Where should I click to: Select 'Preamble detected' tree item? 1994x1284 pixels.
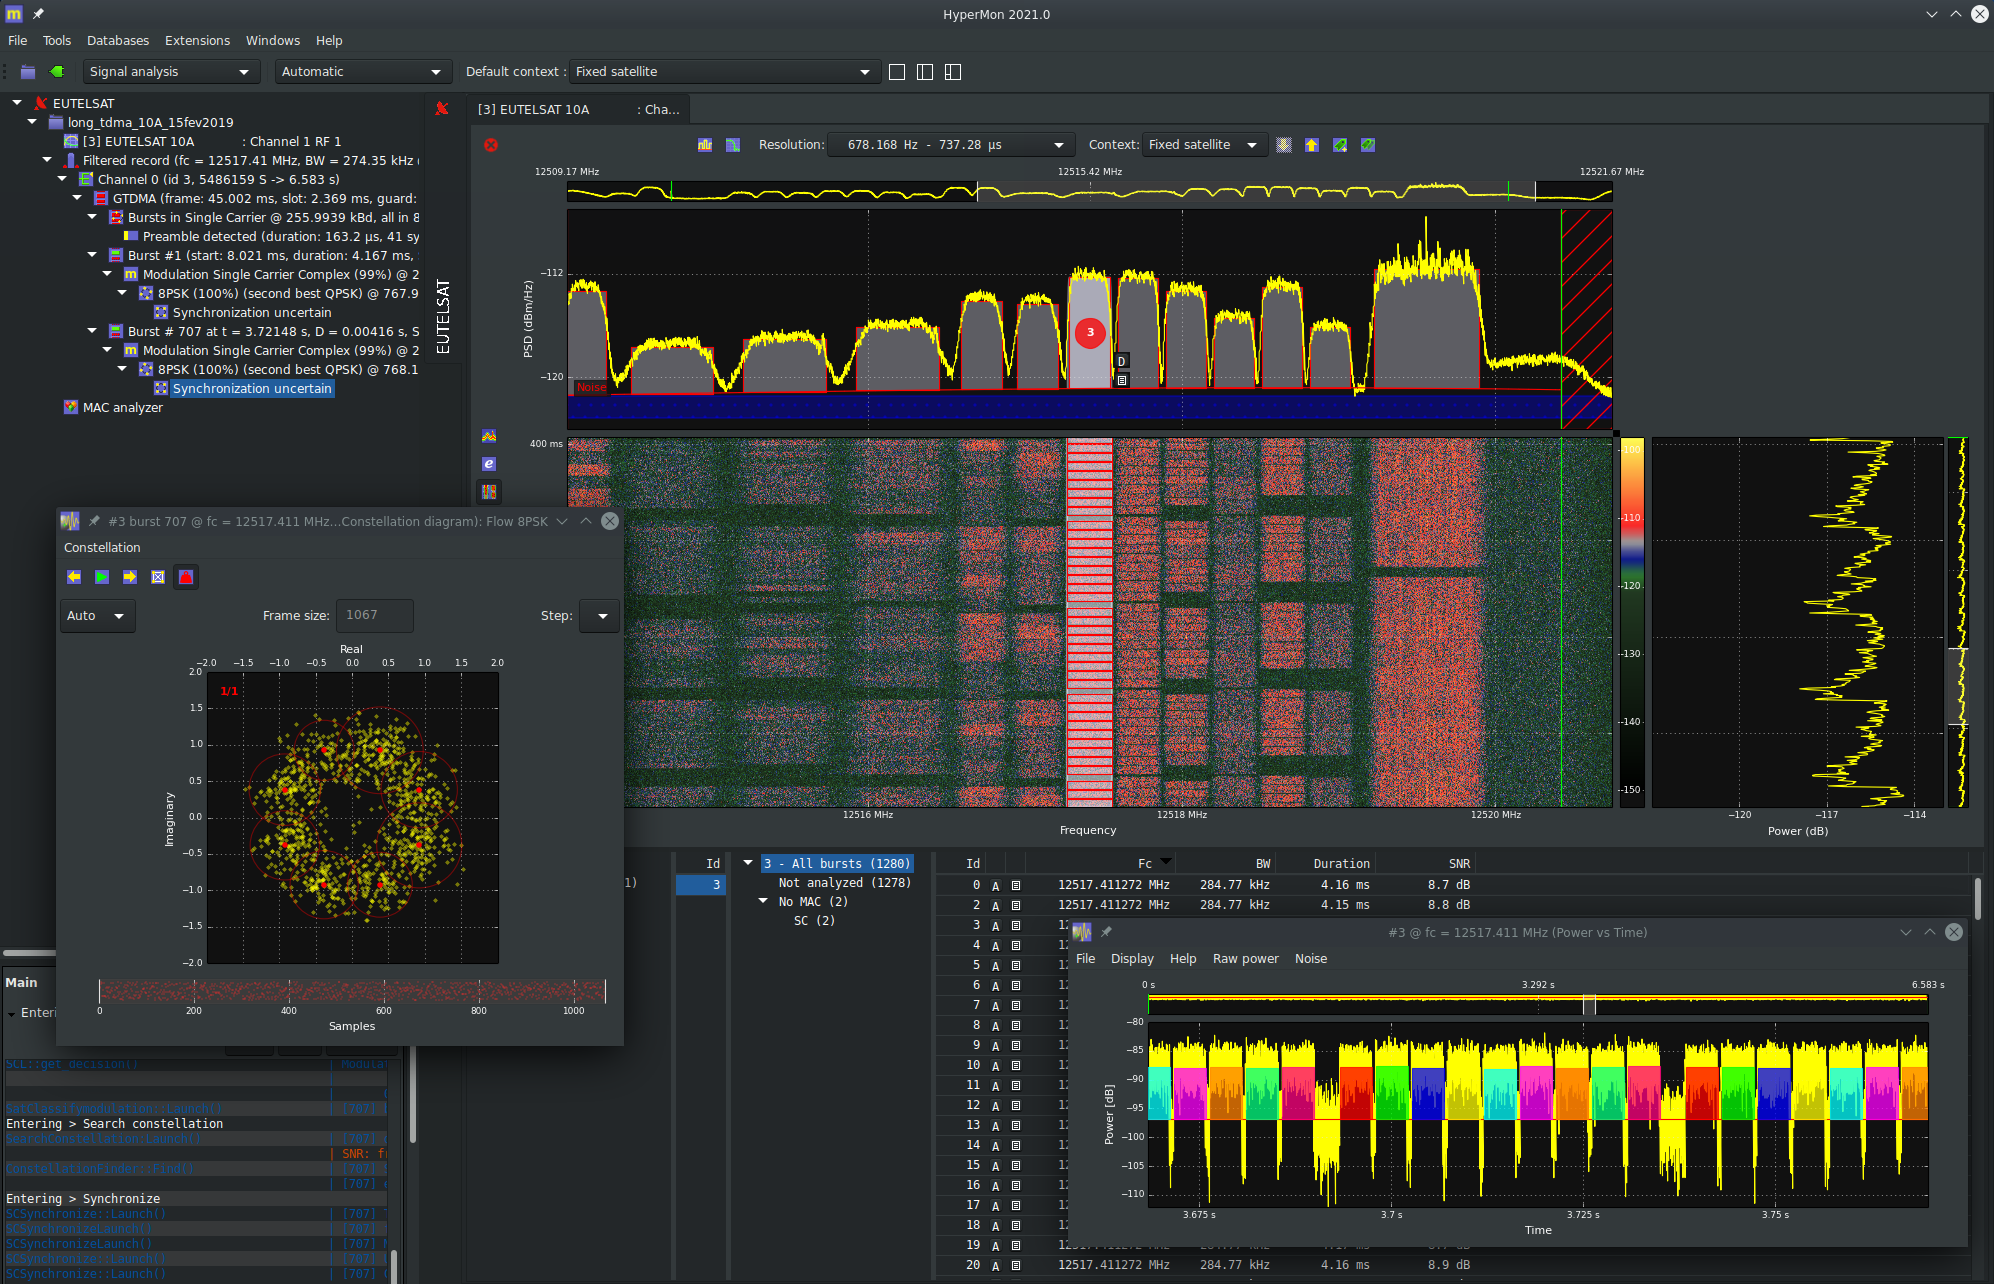[x=281, y=237]
